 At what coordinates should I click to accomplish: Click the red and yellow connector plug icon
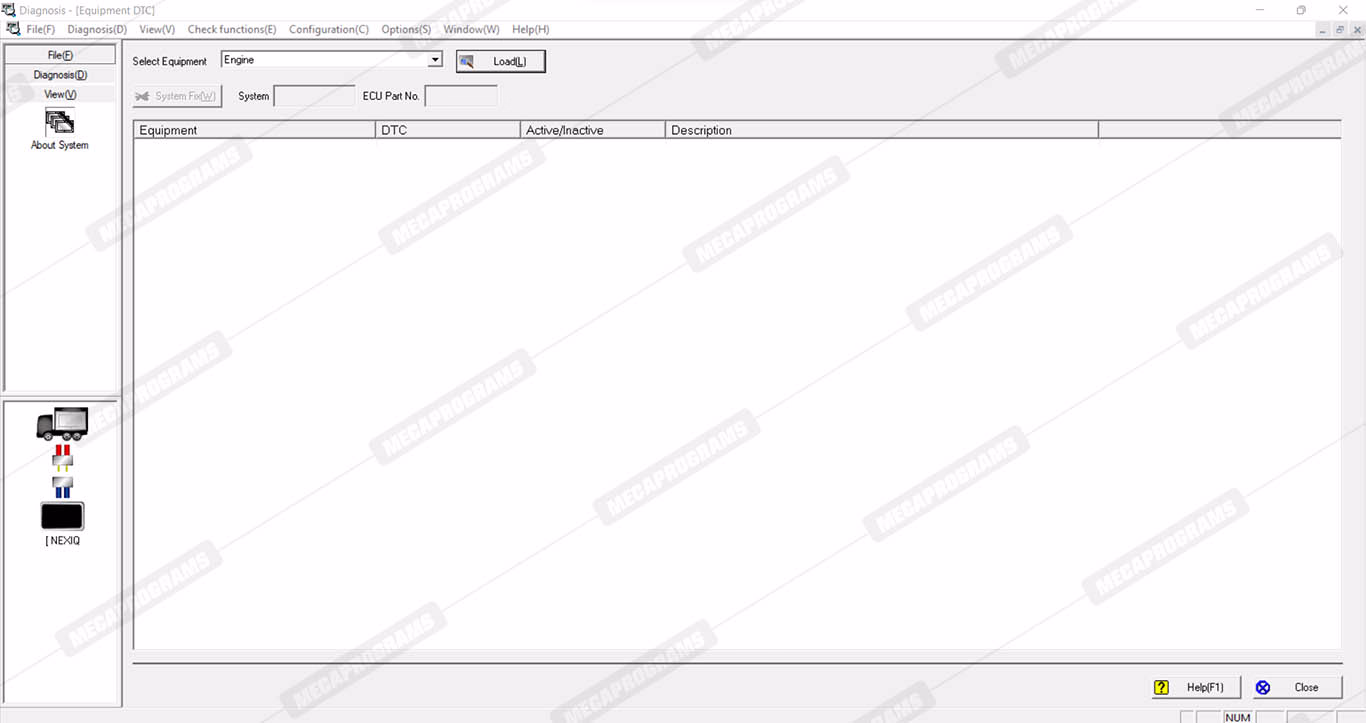pyautogui.click(x=62, y=458)
